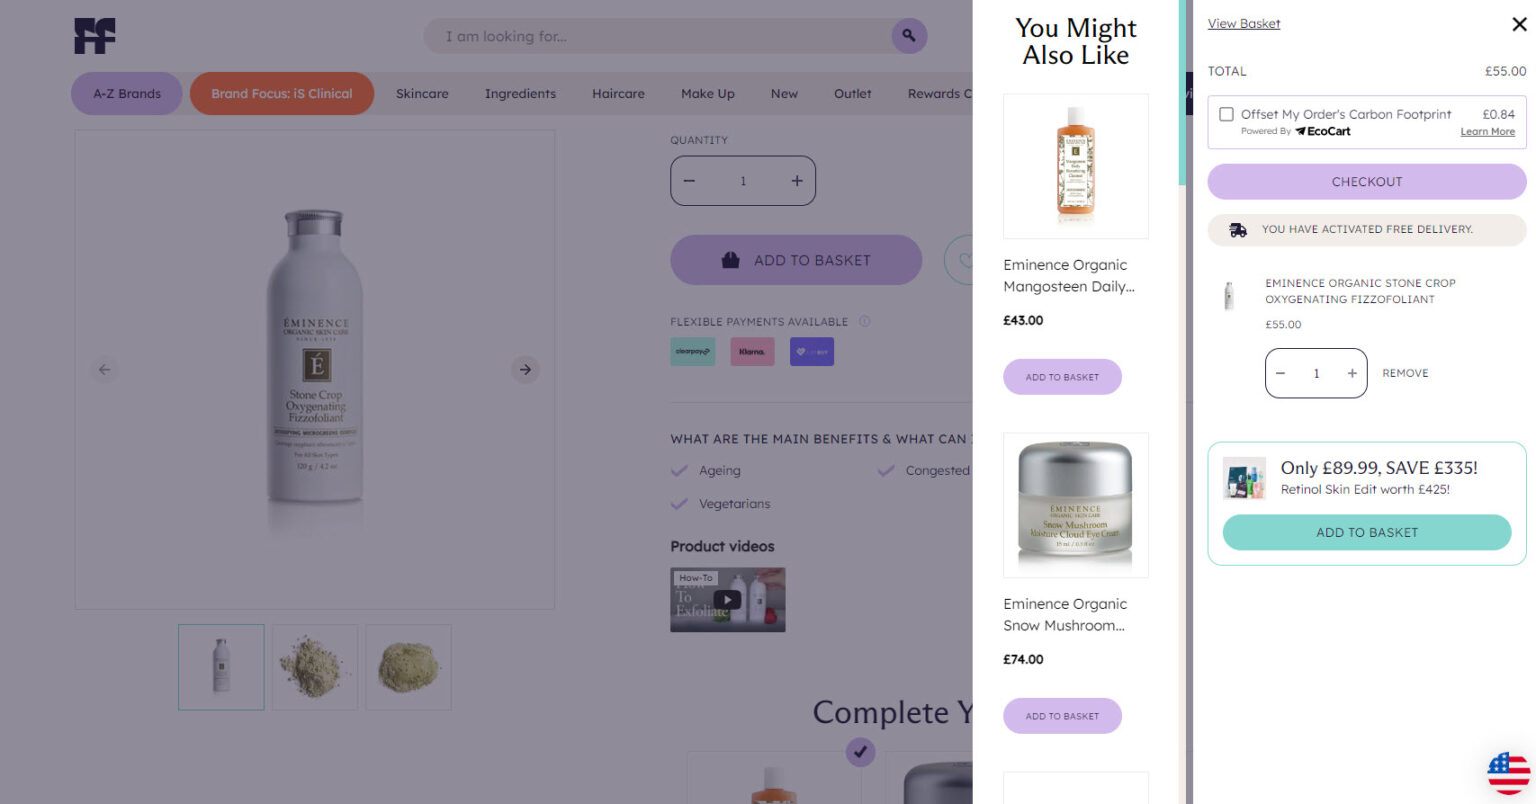Tick Offset My Order's Carbon Footprint checkbox
Screen dimensions: 1536x804
(1226, 114)
